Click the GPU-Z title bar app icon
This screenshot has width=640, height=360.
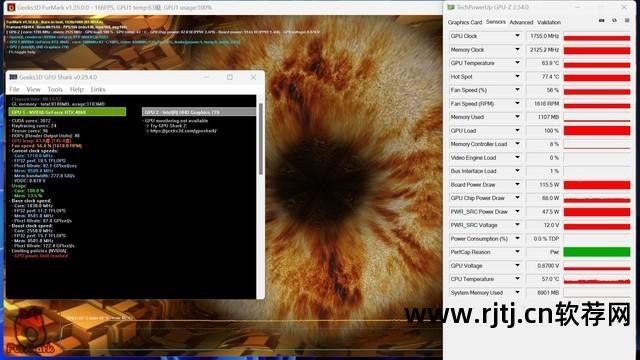coord(451,7)
